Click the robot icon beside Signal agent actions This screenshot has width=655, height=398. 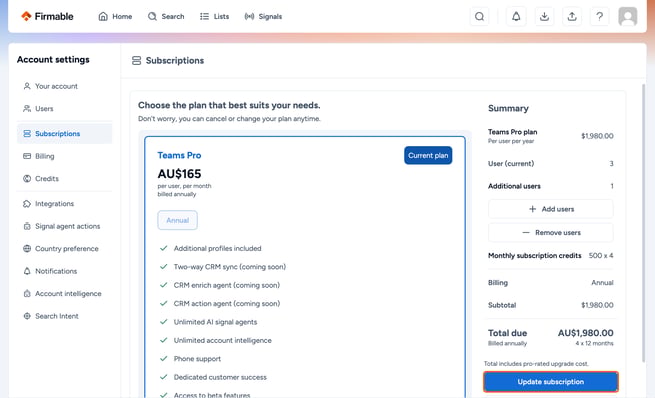pyautogui.click(x=27, y=226)
